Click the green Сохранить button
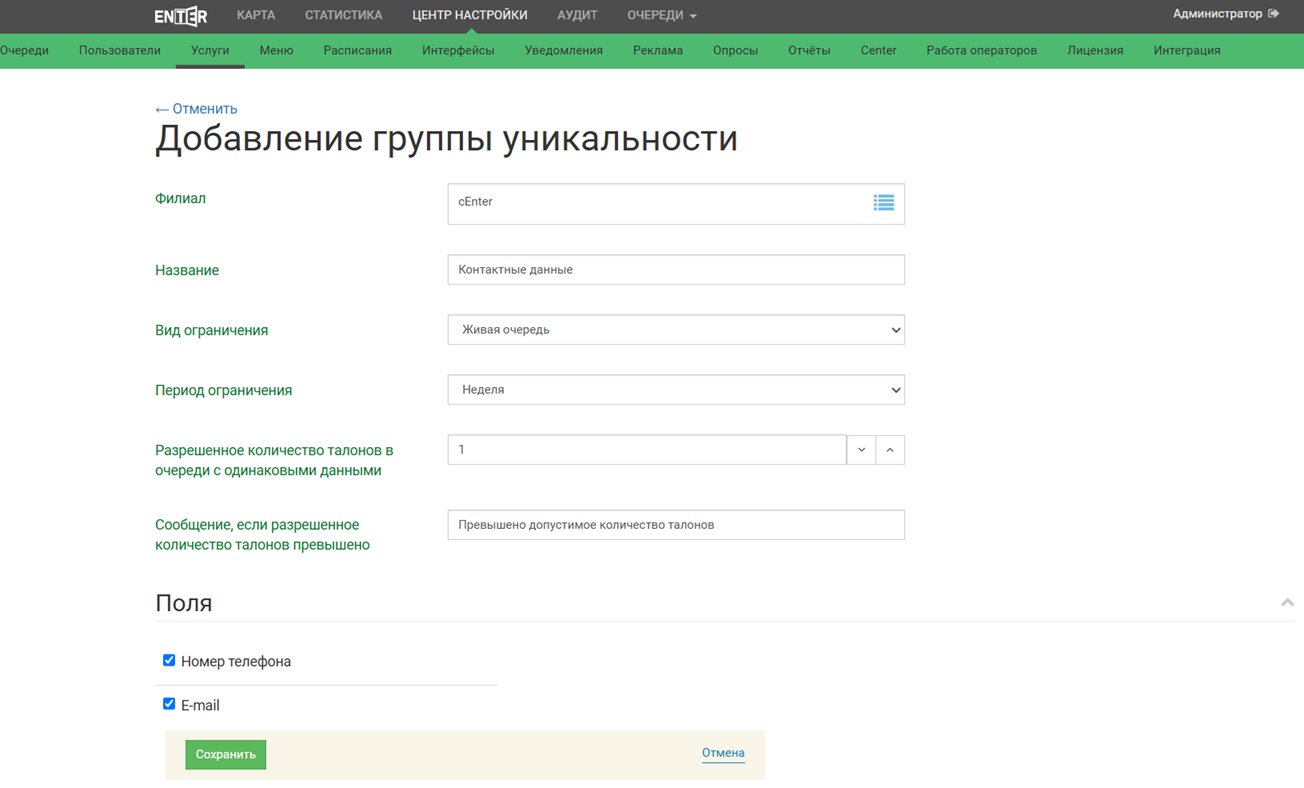1304x788 pixels. (226, 755)
